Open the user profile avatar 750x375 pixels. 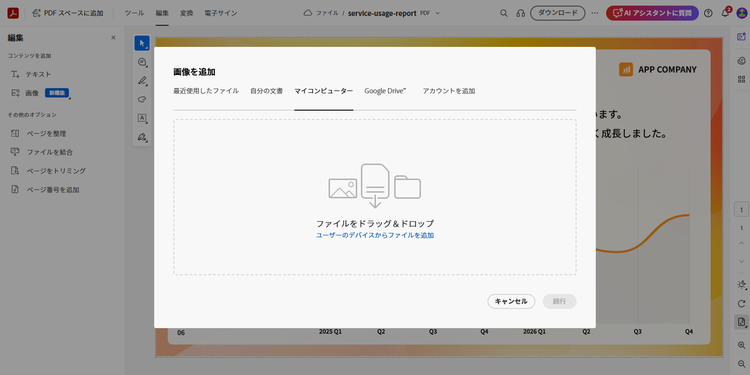click(x=741, y=13)
